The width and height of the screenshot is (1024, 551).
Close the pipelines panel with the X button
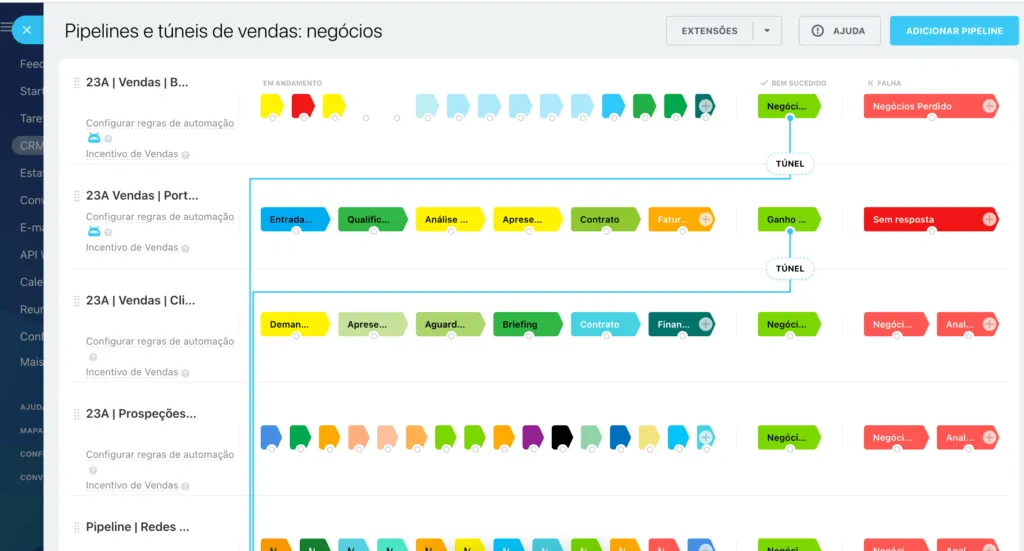click(x=27, y=30)
